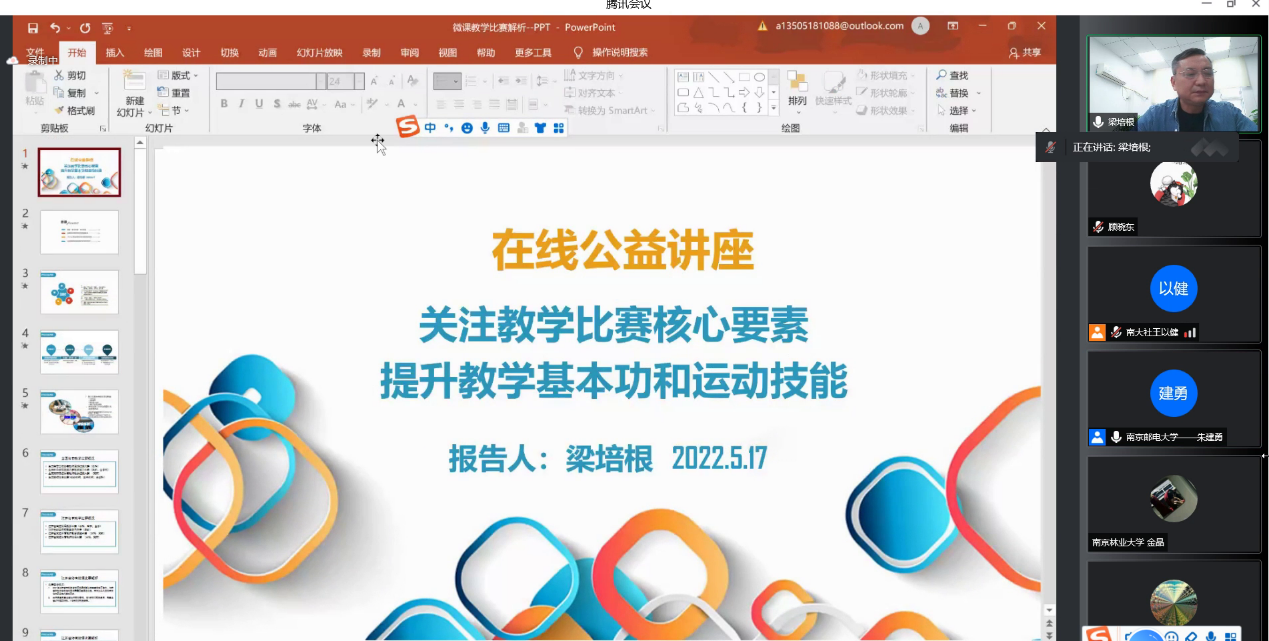Click the New Slide (新建幻灯片) icon
1269x641 pixels.
[x=134, y=82]
